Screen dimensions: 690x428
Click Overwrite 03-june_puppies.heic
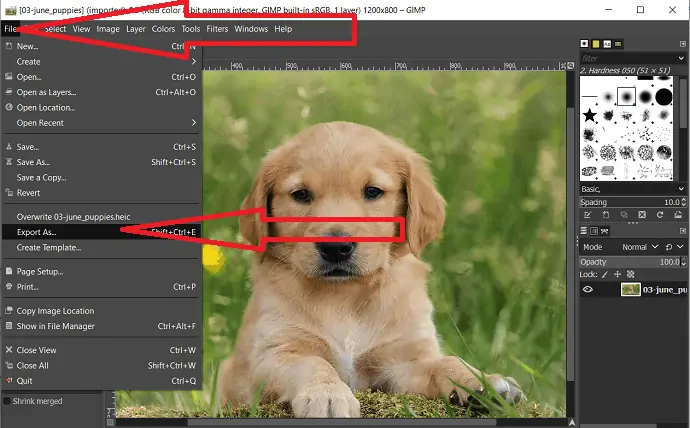73,217
